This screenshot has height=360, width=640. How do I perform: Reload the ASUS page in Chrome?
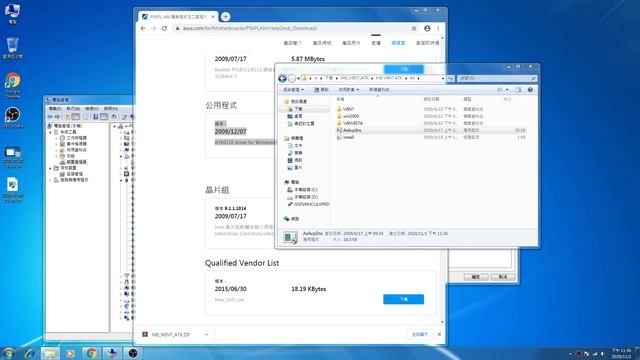[x=164, y=28]
